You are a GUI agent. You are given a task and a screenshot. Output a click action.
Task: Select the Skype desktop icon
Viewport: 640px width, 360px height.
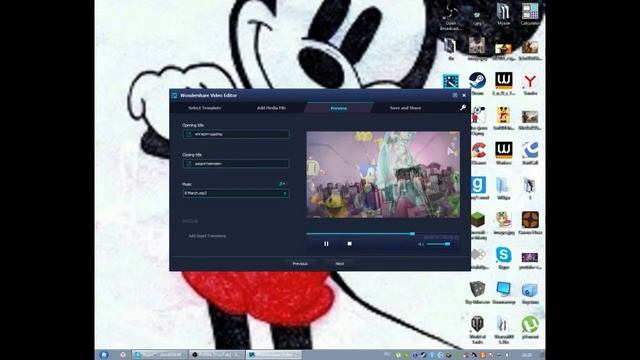(504, 258)
